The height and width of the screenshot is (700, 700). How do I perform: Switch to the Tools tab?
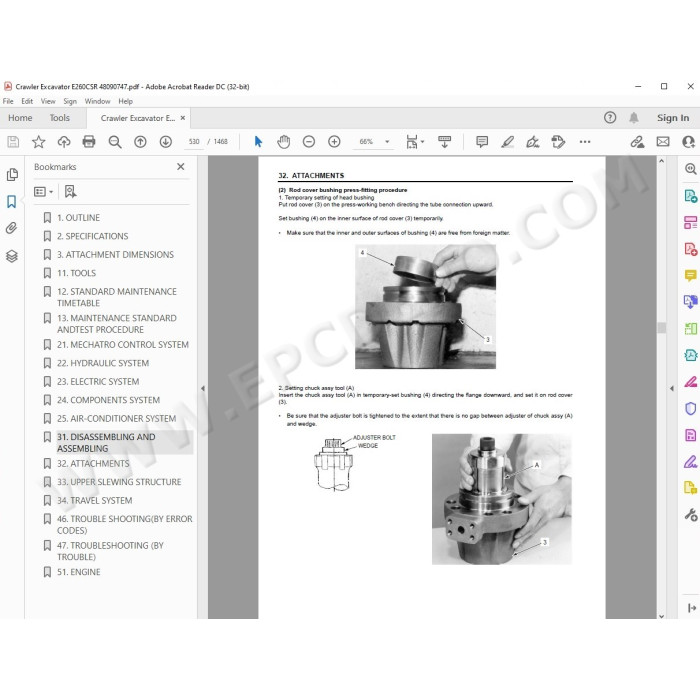pos(59,118)
